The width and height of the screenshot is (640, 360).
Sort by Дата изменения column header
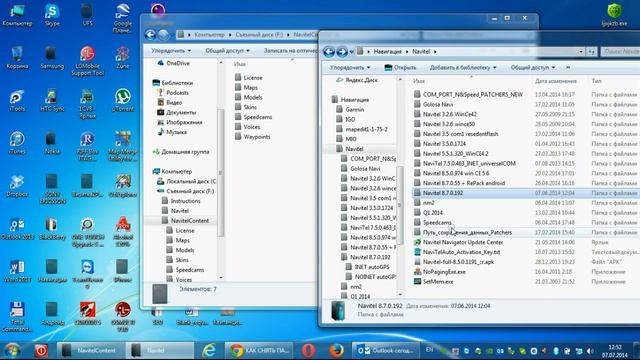[x=555, y=81]
